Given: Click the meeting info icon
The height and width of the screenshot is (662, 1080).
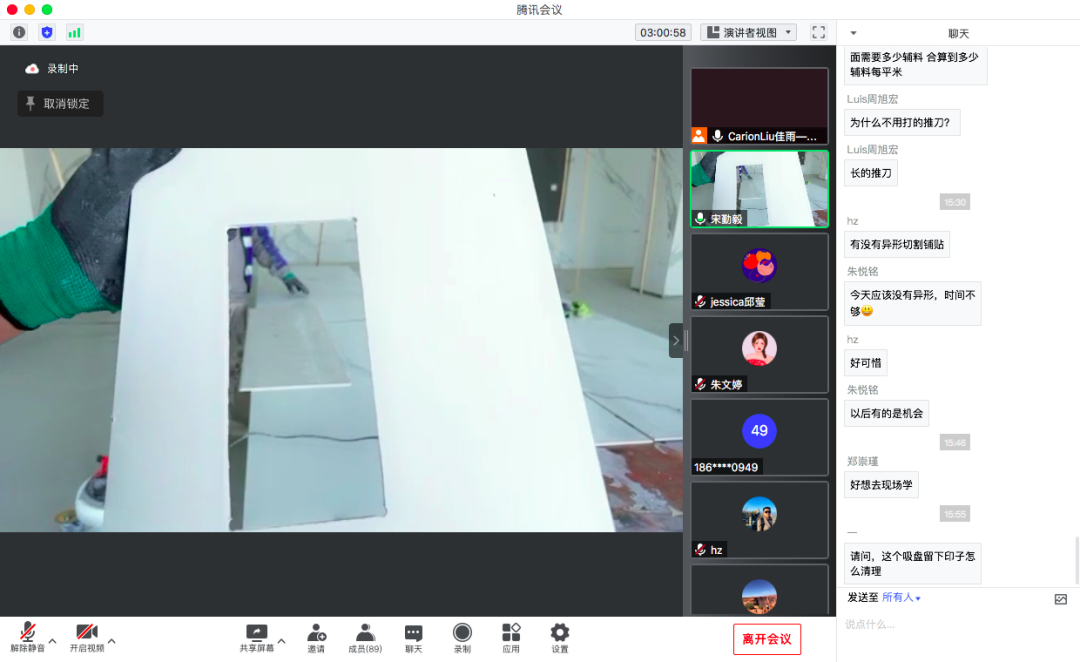Looking at the screenshot, I should click(19, 32).
